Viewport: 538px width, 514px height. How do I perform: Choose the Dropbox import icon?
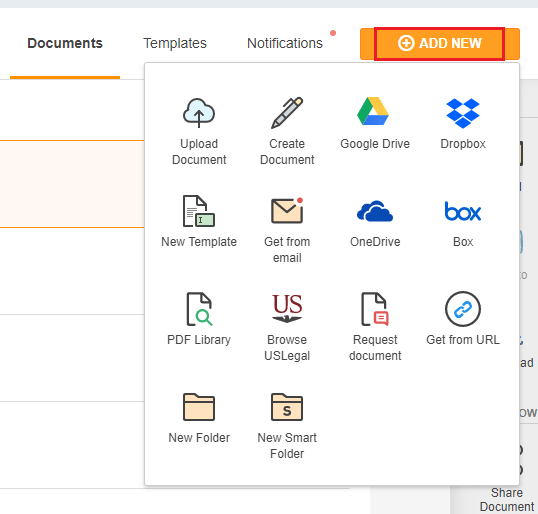coord(463,113)
